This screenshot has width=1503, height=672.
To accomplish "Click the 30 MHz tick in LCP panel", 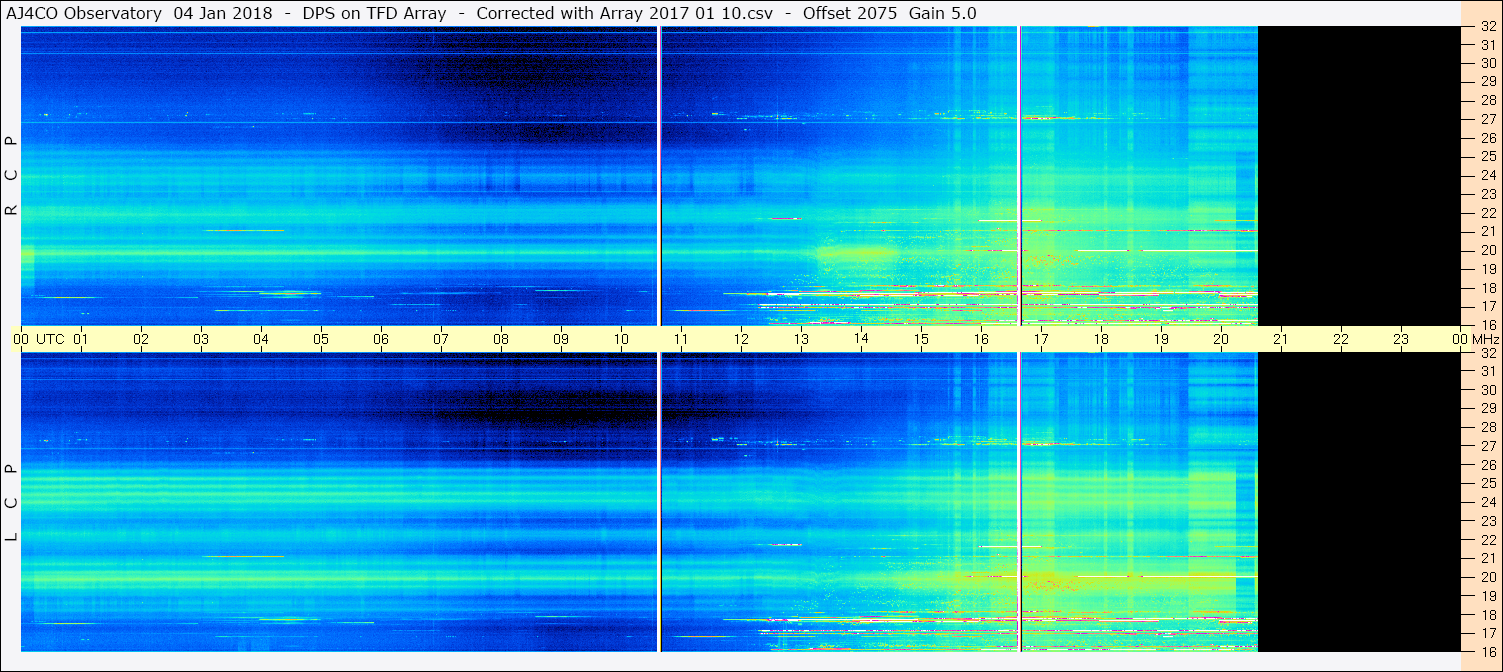I will click(x=1488, y=390).
